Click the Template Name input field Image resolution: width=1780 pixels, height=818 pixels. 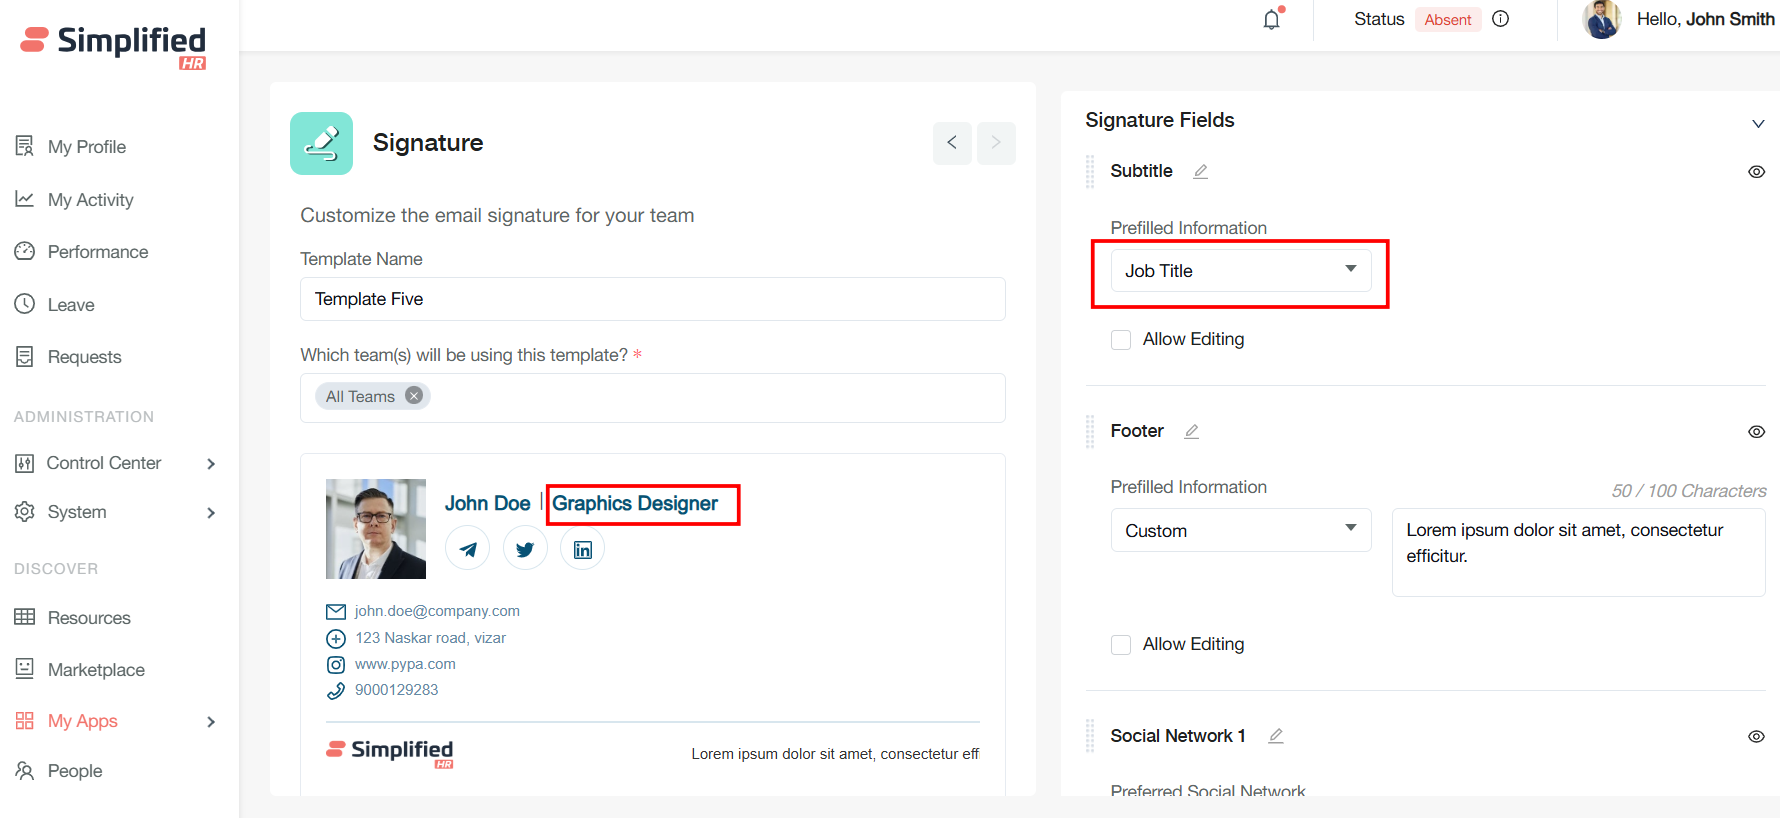[652, 299]
